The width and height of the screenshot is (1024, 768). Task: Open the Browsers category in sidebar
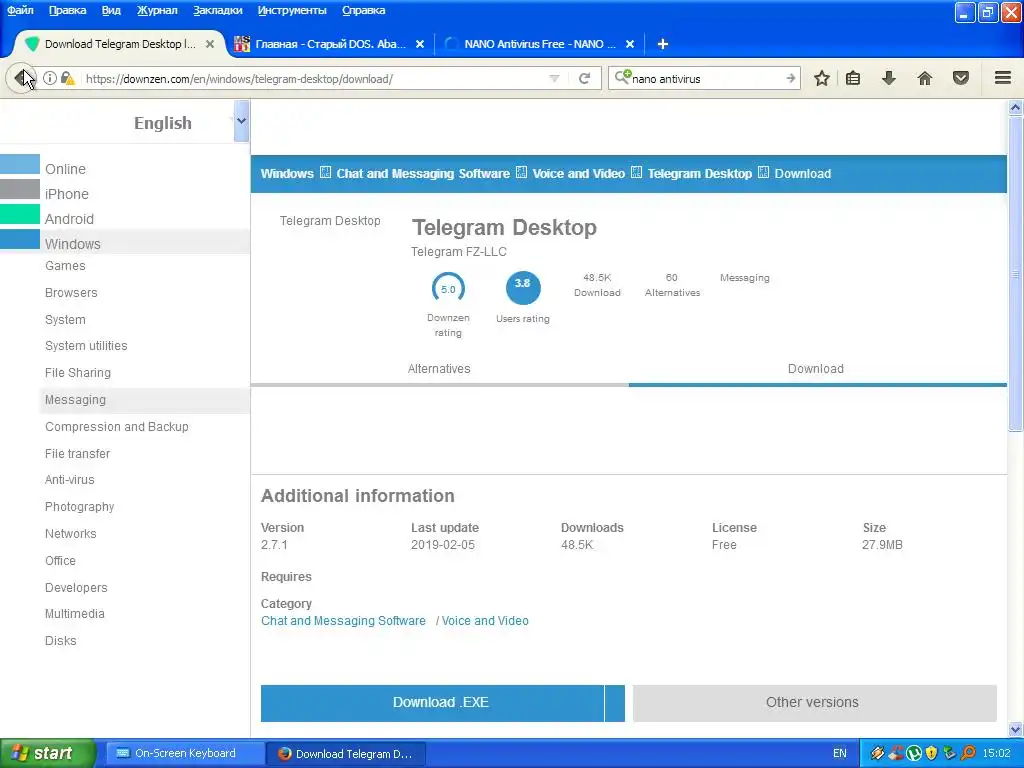click(x=71, y=293)
